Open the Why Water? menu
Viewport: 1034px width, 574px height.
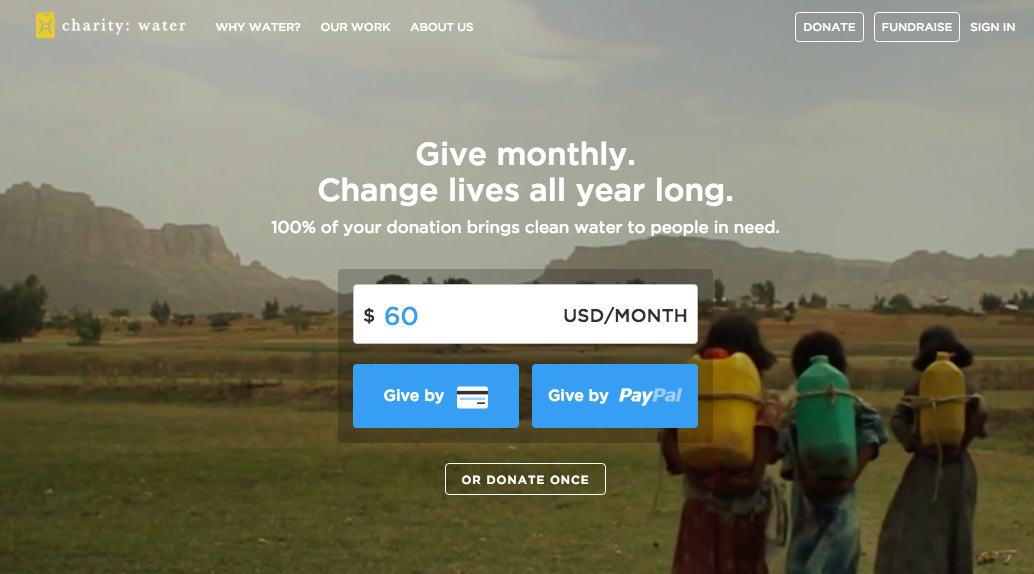[258, 27]
